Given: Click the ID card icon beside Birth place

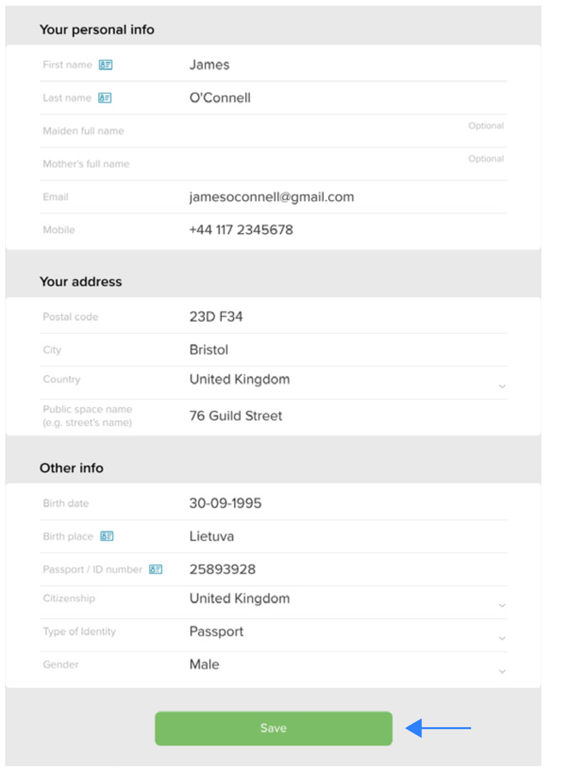Looking at the screenshot, I should pyautogui.click(x=107, y=536).
